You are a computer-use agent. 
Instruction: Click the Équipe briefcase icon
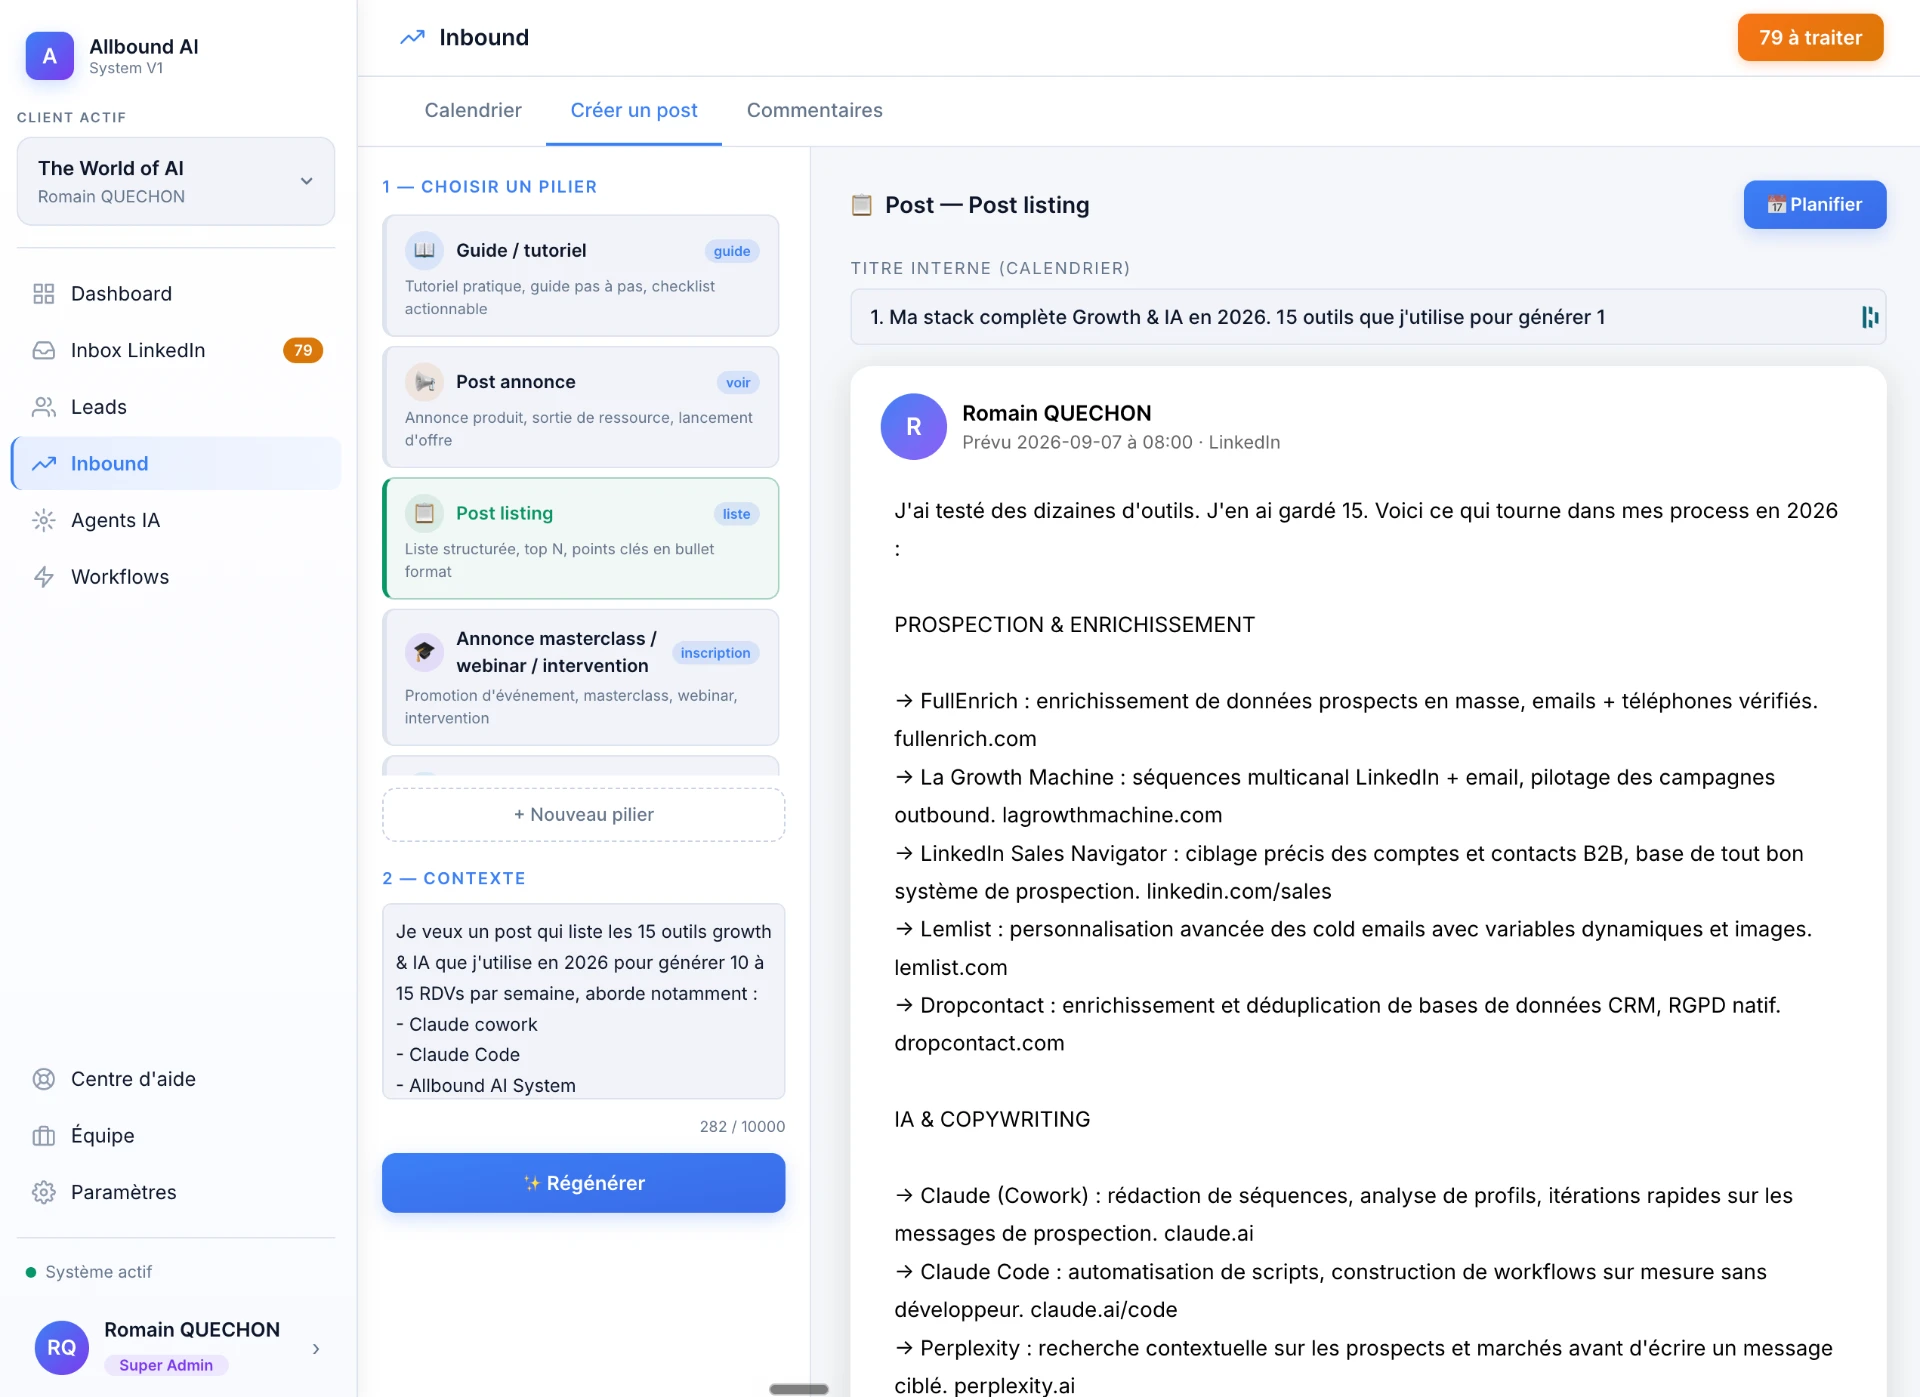(x=44, y=1136)
